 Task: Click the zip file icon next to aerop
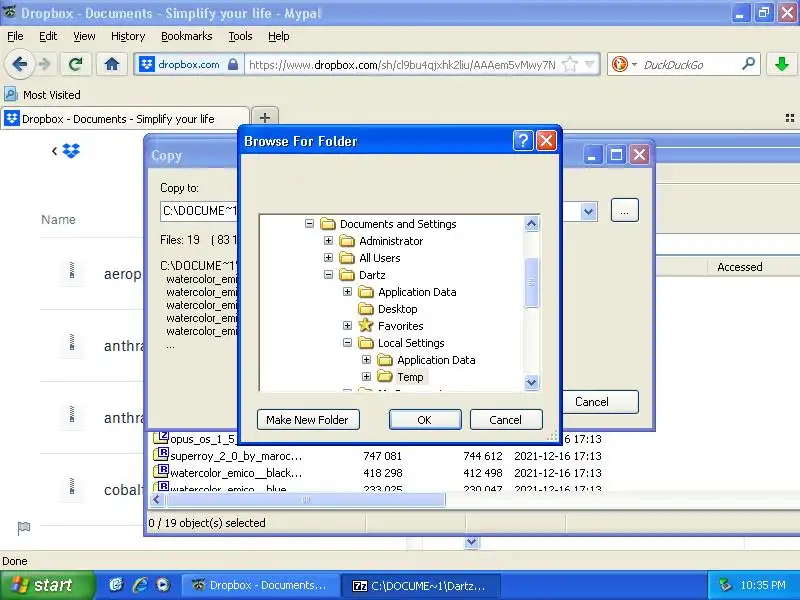coord(72,271)
